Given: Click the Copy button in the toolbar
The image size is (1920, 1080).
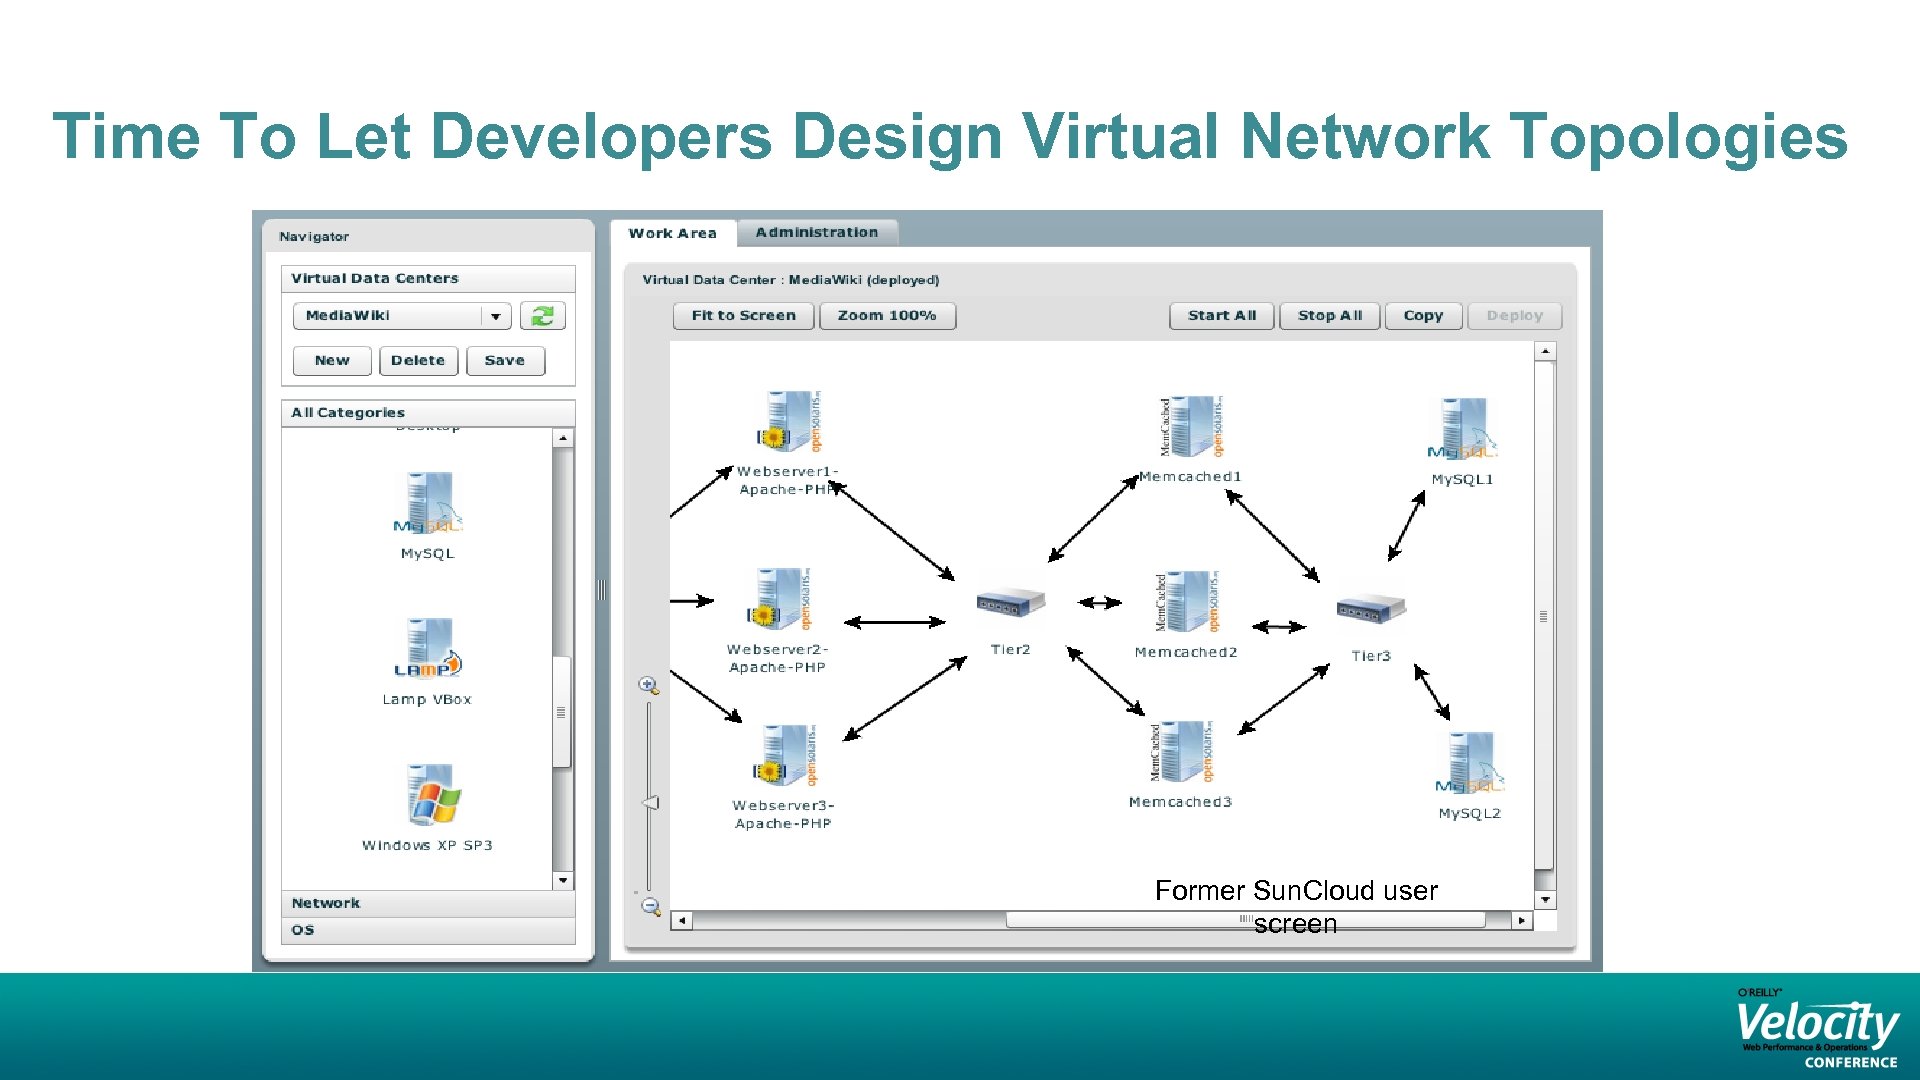Looking at the screenshot, I should [x=1423, y=315].
